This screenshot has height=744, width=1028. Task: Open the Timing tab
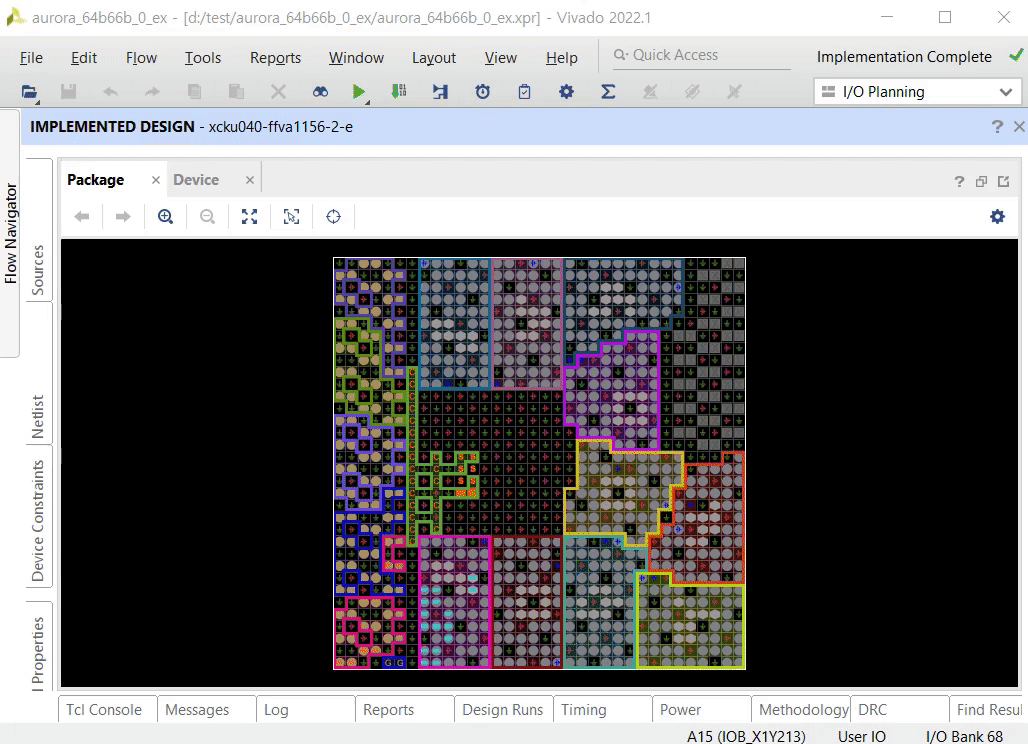(584, 710)
